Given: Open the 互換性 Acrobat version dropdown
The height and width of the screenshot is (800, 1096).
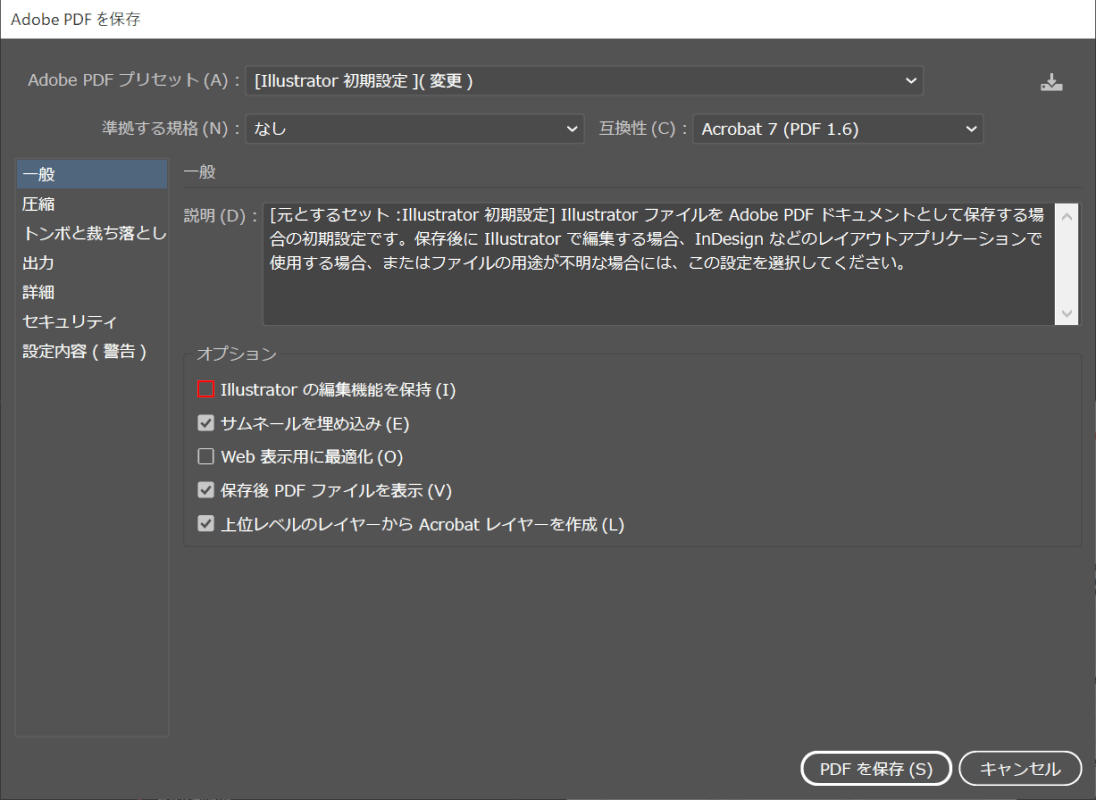Looking at the screenshot, I should 837,129.
